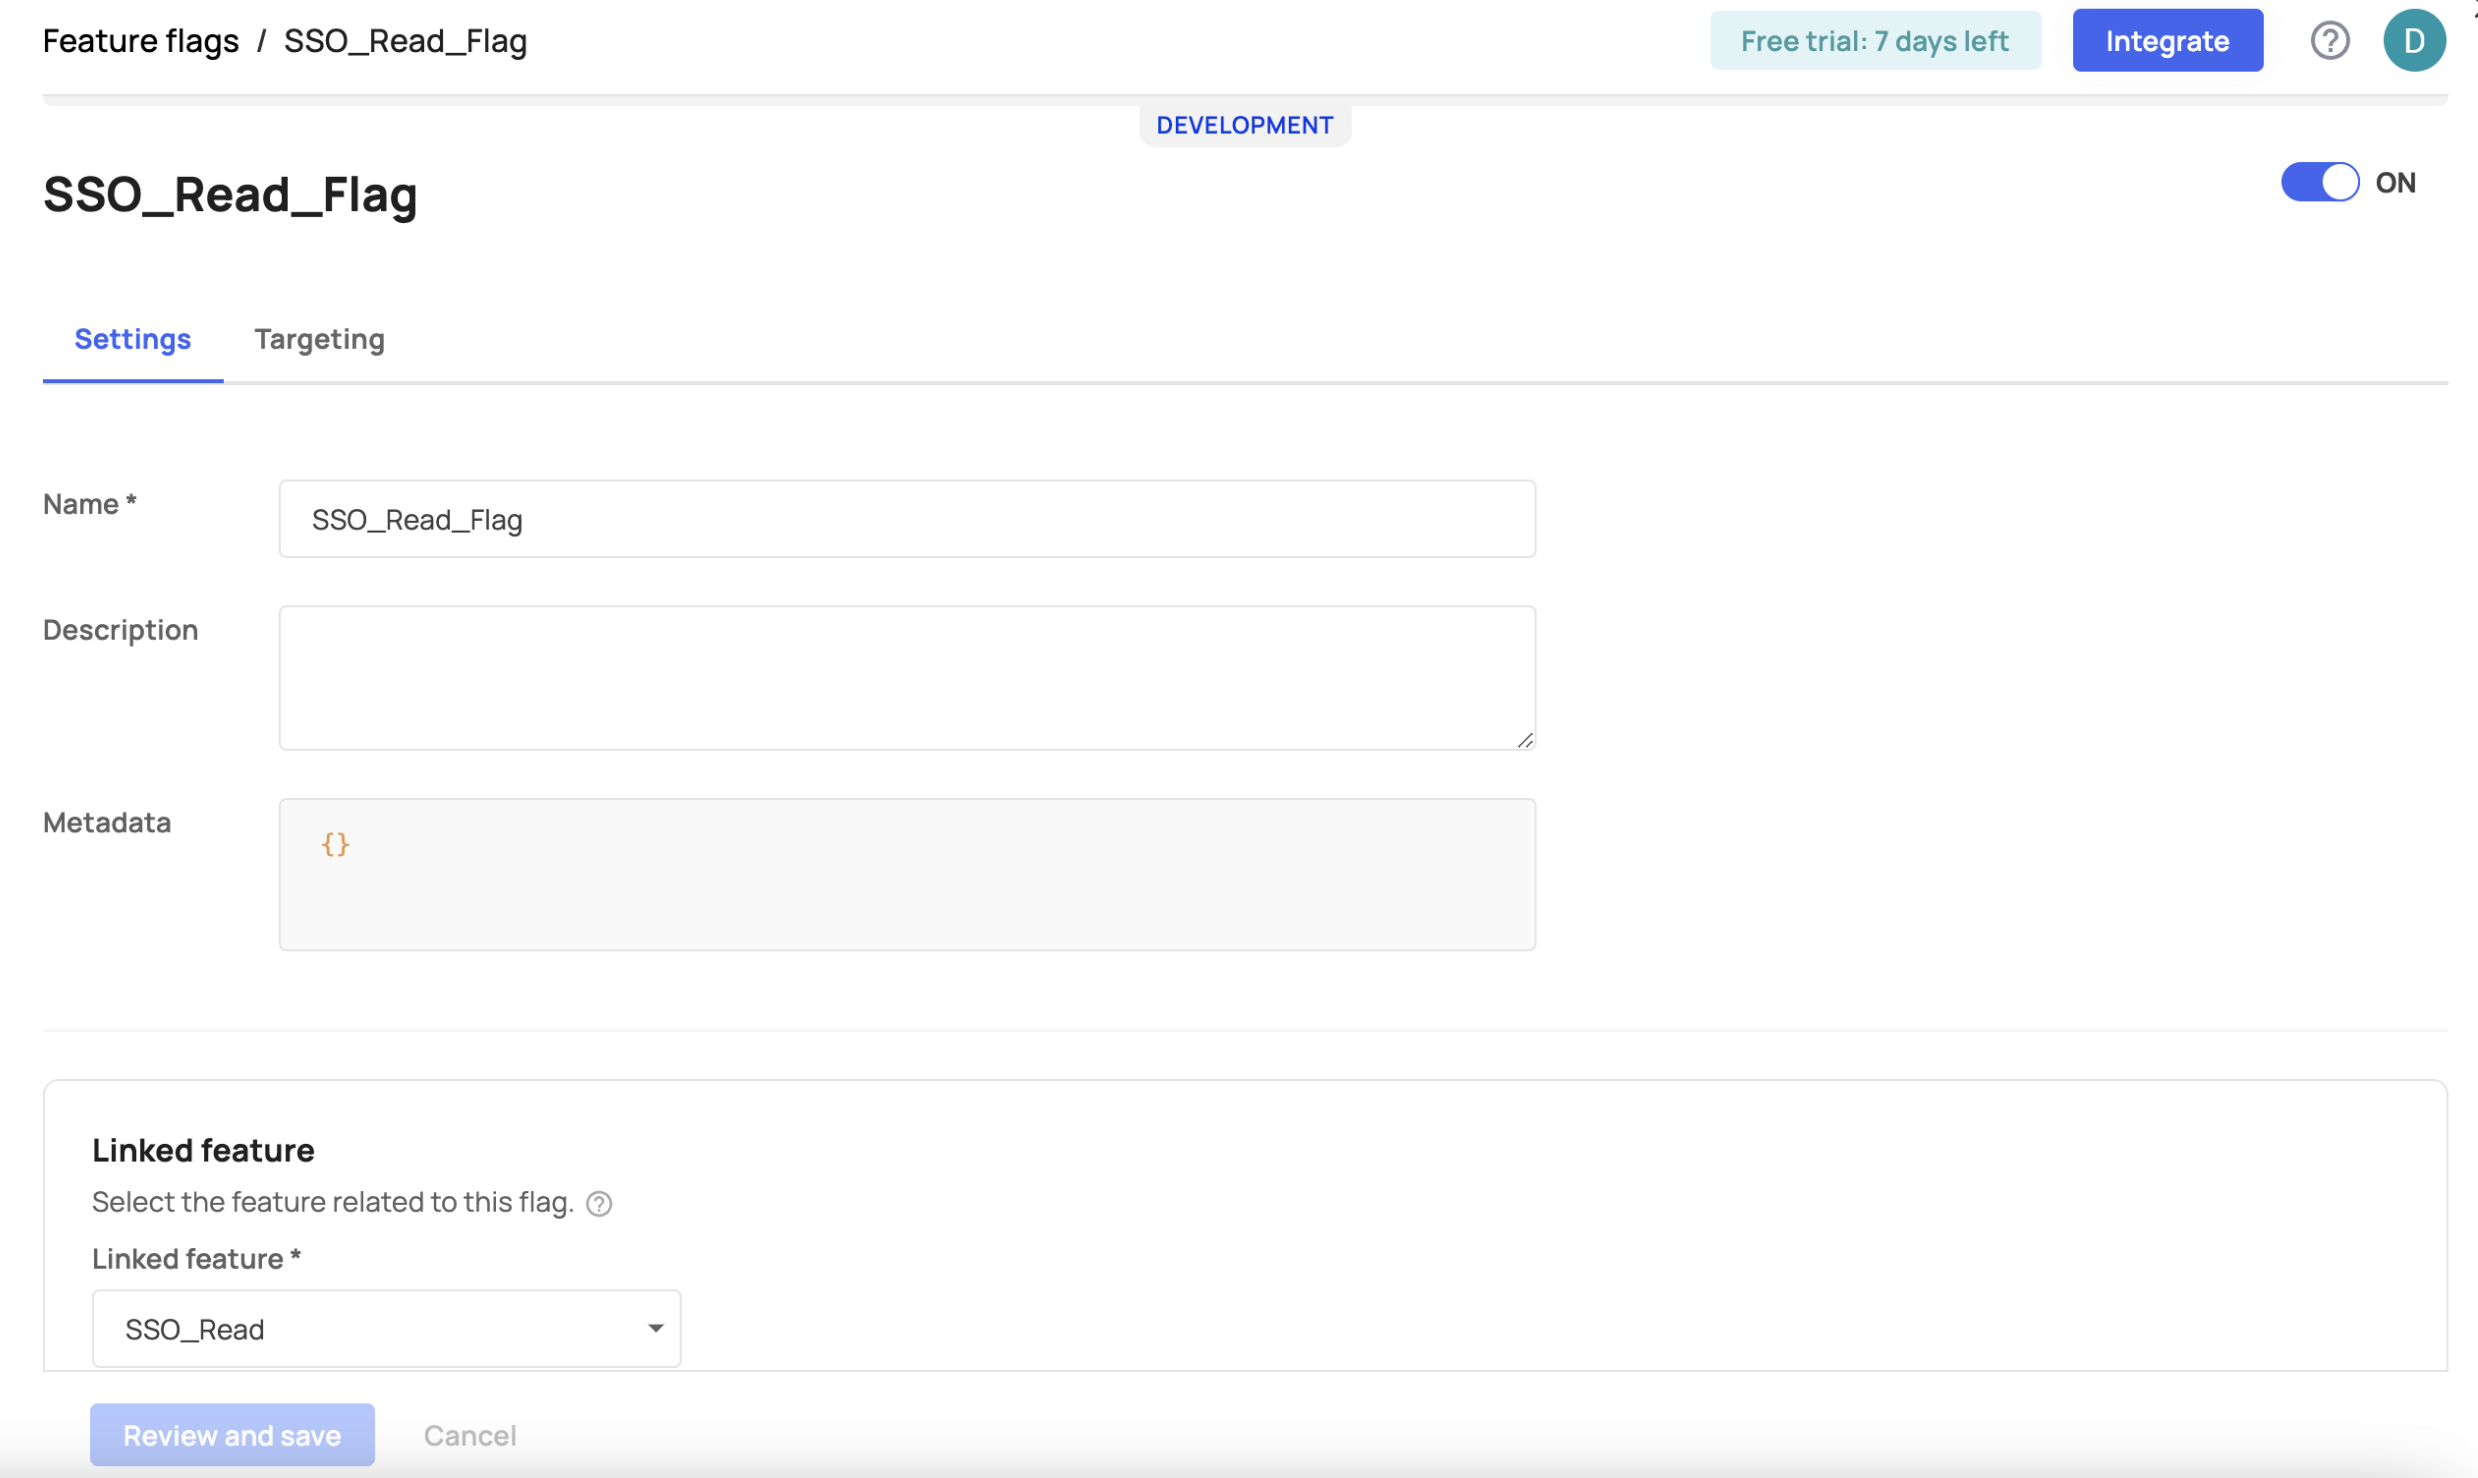Click the DEVELOPMENT environment label icon

pyautogui.click(x=1242, y=125)
